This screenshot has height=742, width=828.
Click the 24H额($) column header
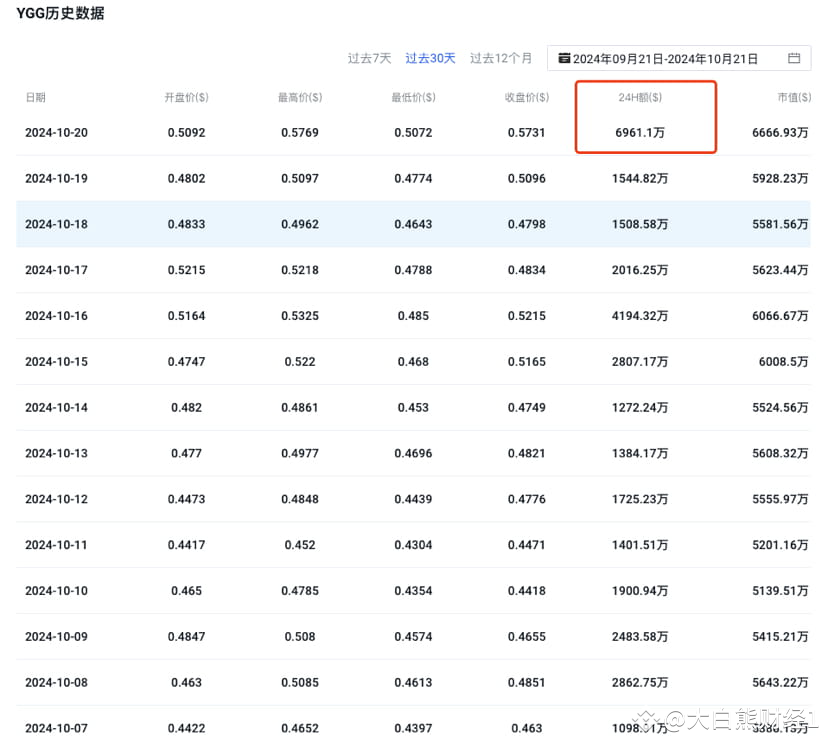(x=640, y=97)
